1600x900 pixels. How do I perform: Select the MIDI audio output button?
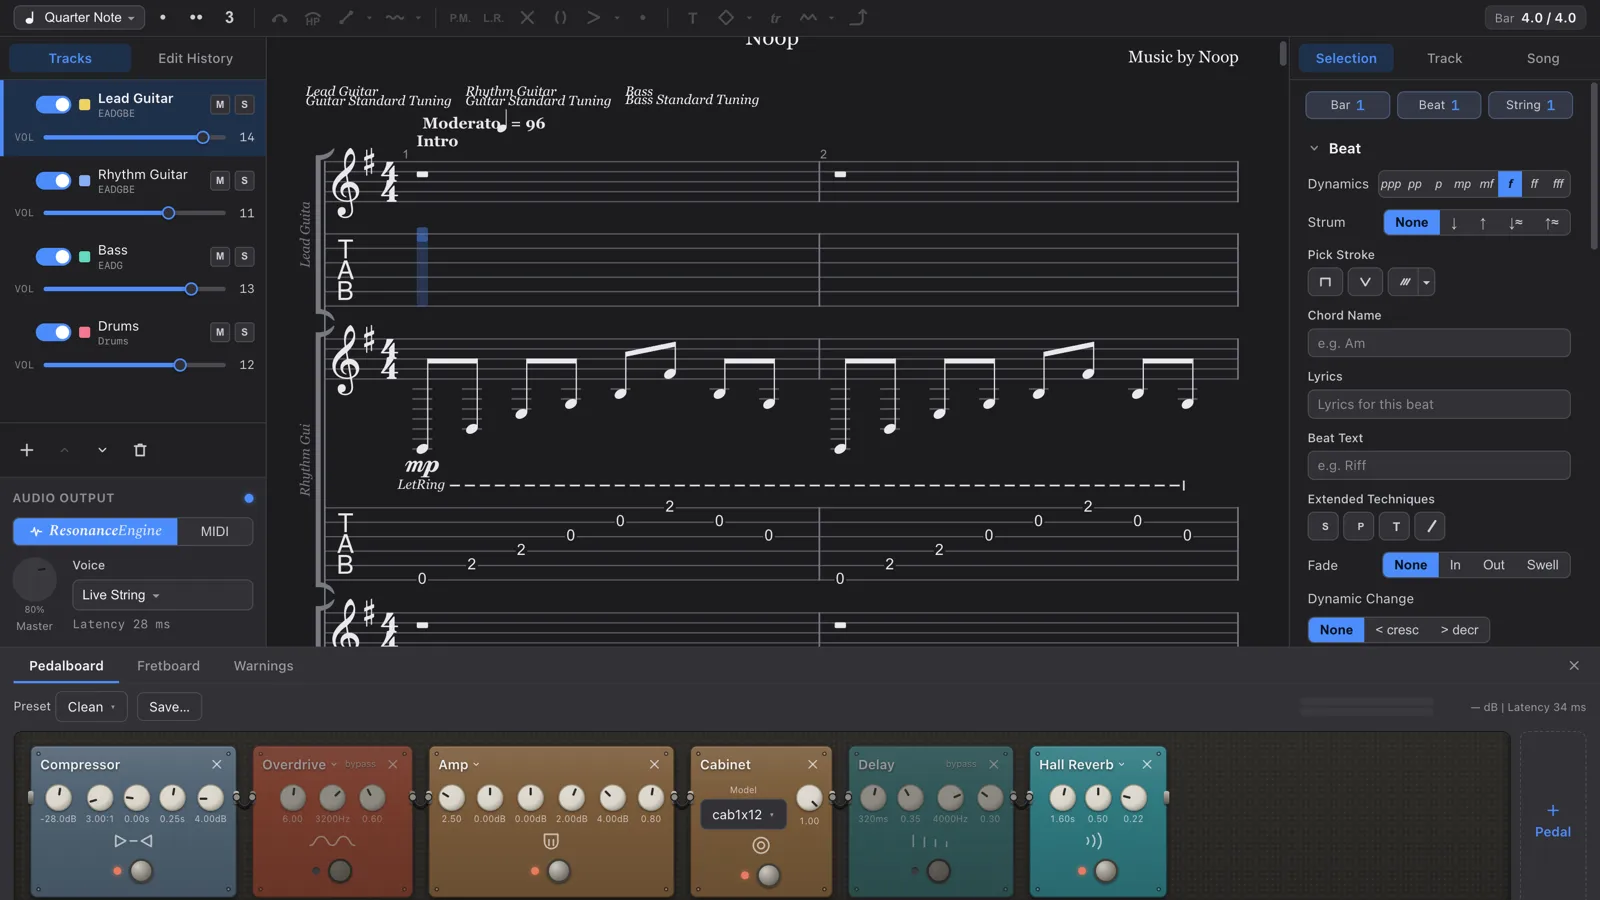coord(215,531)
